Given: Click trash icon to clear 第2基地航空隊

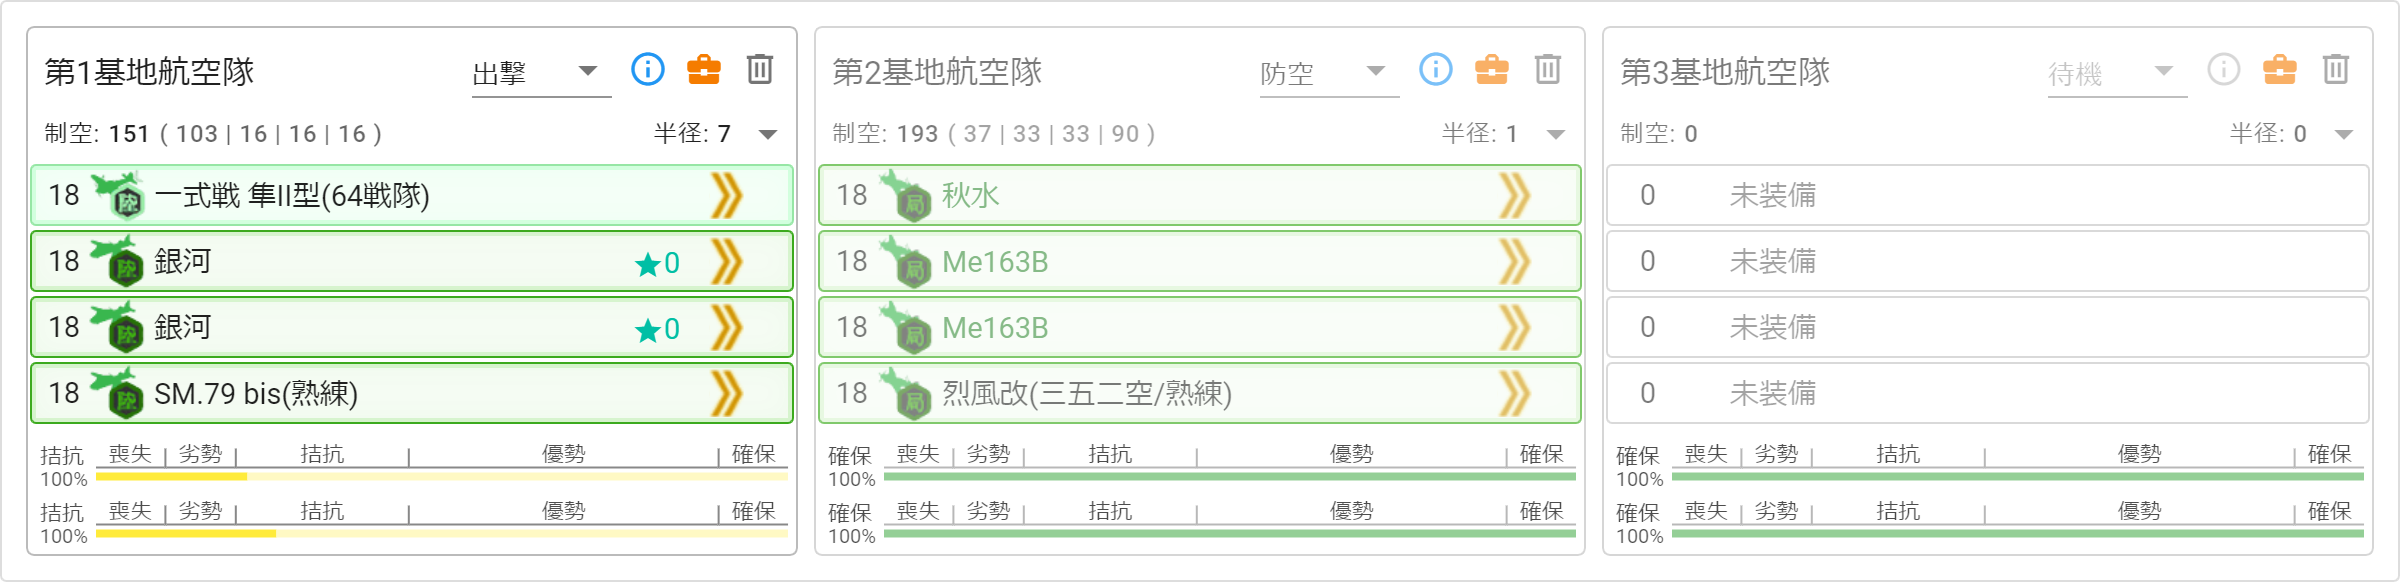Looking at the screenshot, I should click(x=1548, y=70).
